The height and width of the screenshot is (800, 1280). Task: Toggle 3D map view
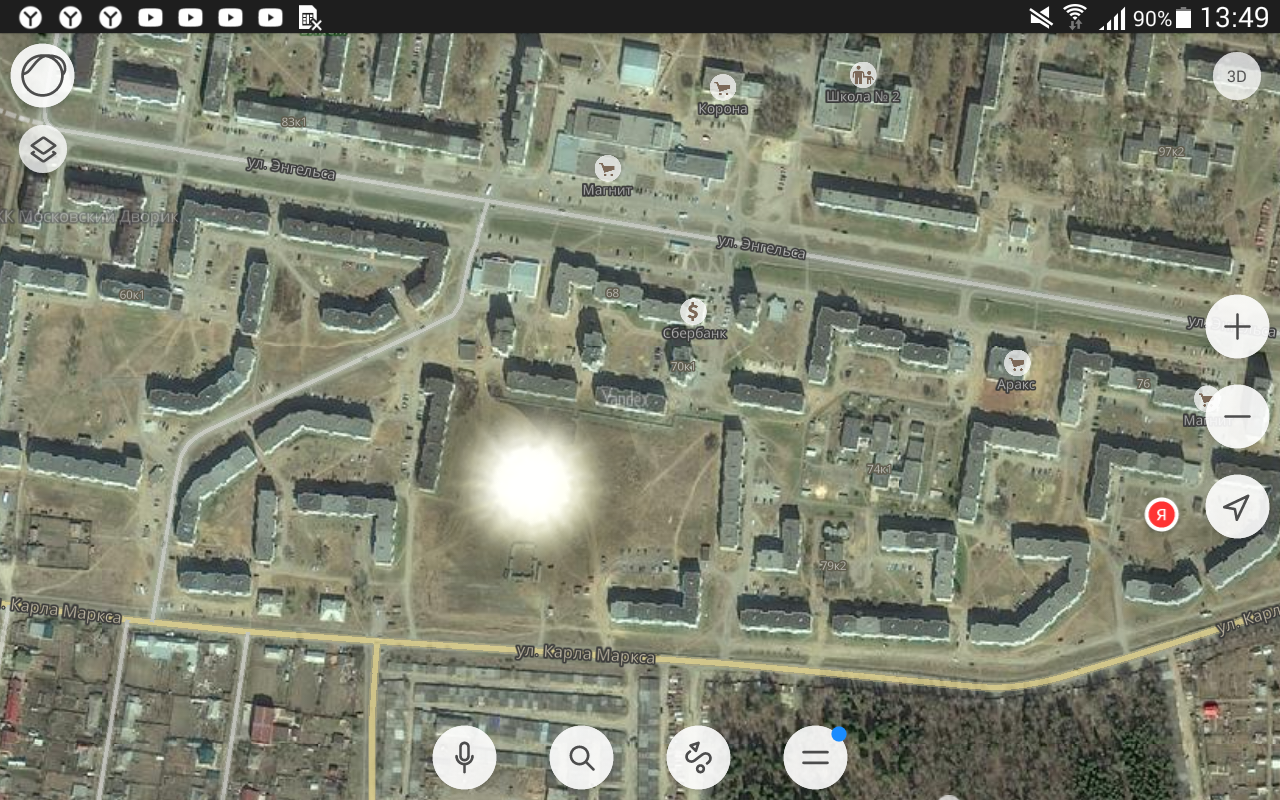(1237, 76)
